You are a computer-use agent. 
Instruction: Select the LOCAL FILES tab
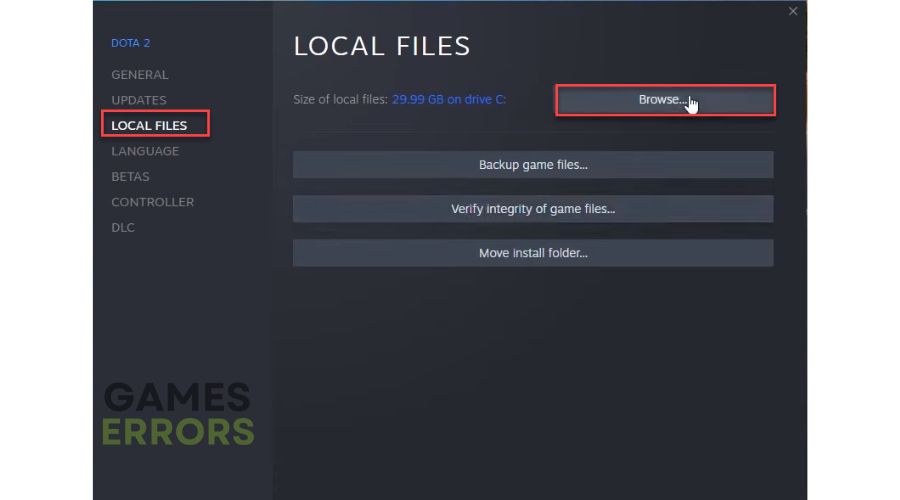click(x=149, y=125)
